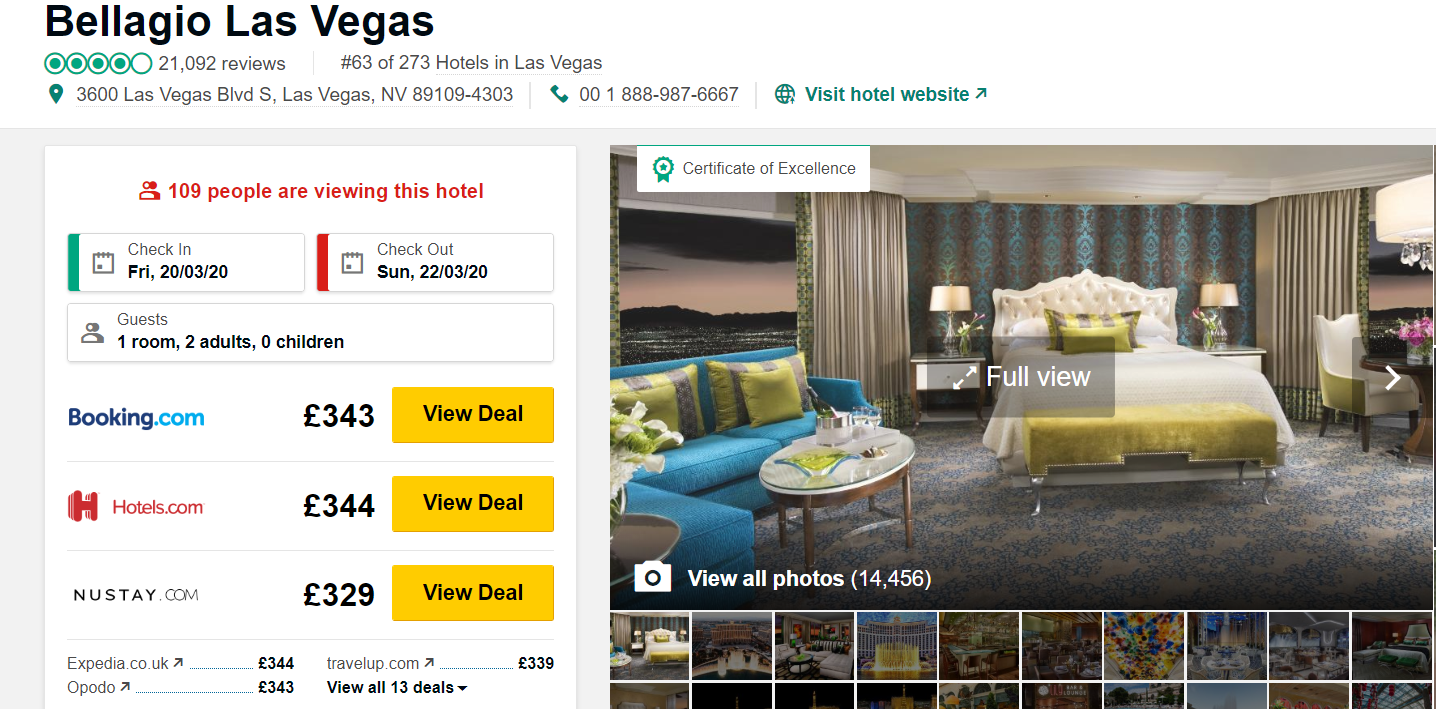This screenshot has width=1436, height=709.
Task: Click the camera icon for all photos
Action: point(652,577)
